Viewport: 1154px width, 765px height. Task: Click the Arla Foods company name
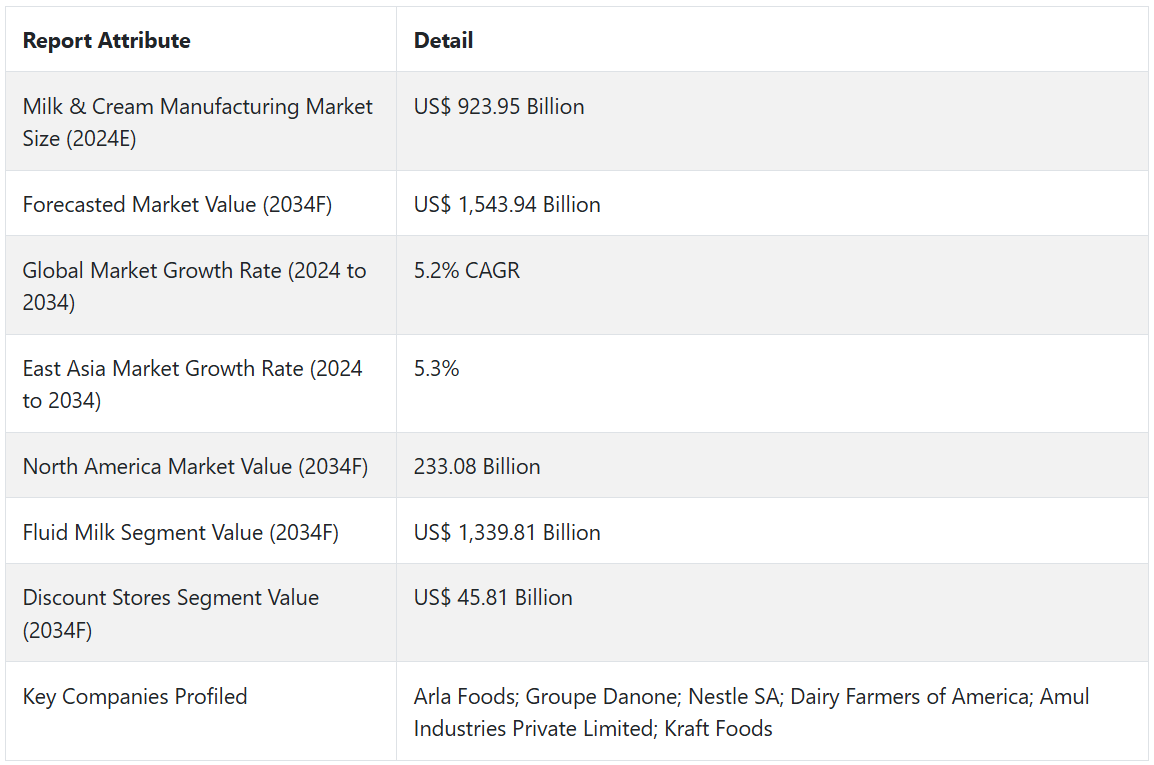(x=463, y=697)
